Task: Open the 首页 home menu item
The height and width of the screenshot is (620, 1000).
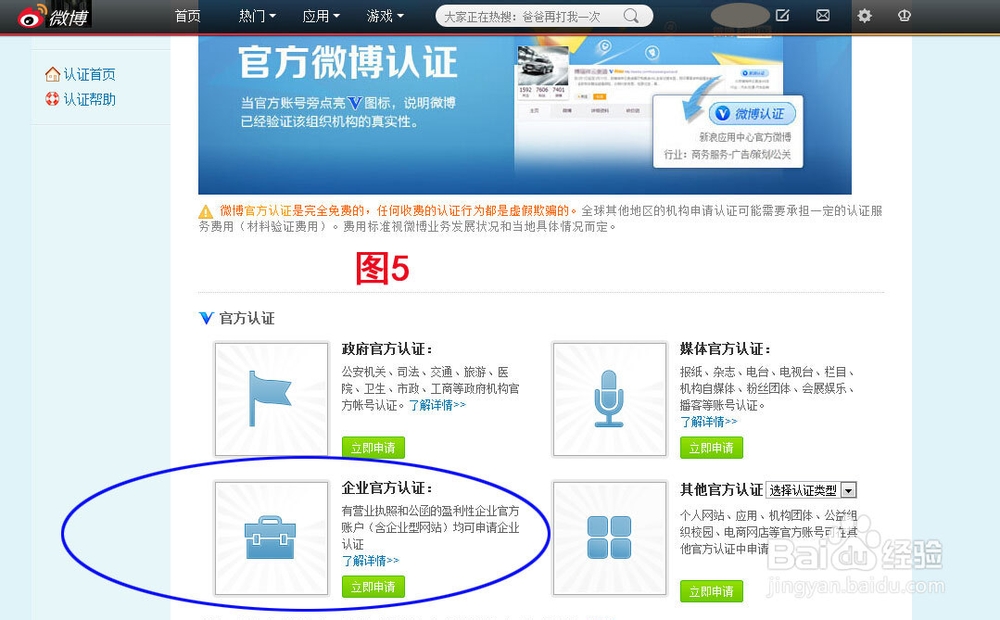Action: (188, 16)
